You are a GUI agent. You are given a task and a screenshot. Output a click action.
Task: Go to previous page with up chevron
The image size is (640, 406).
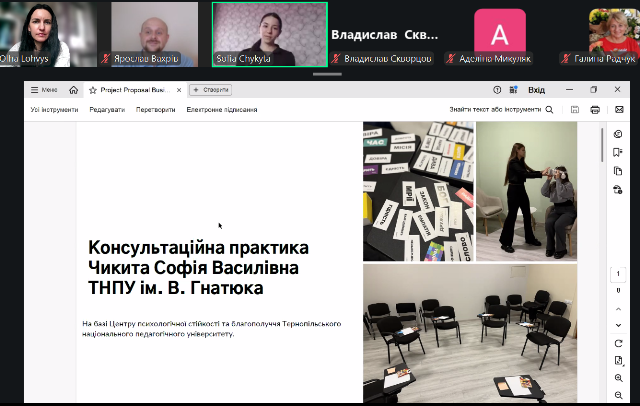[x=618, y=309]
